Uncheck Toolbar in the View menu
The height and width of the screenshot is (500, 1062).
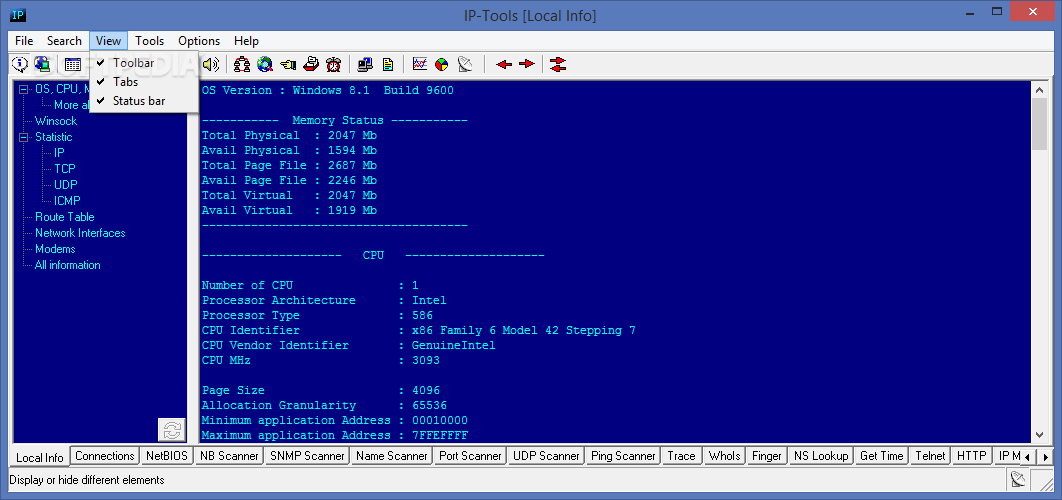pyautogui.click(x=144, y=63)
